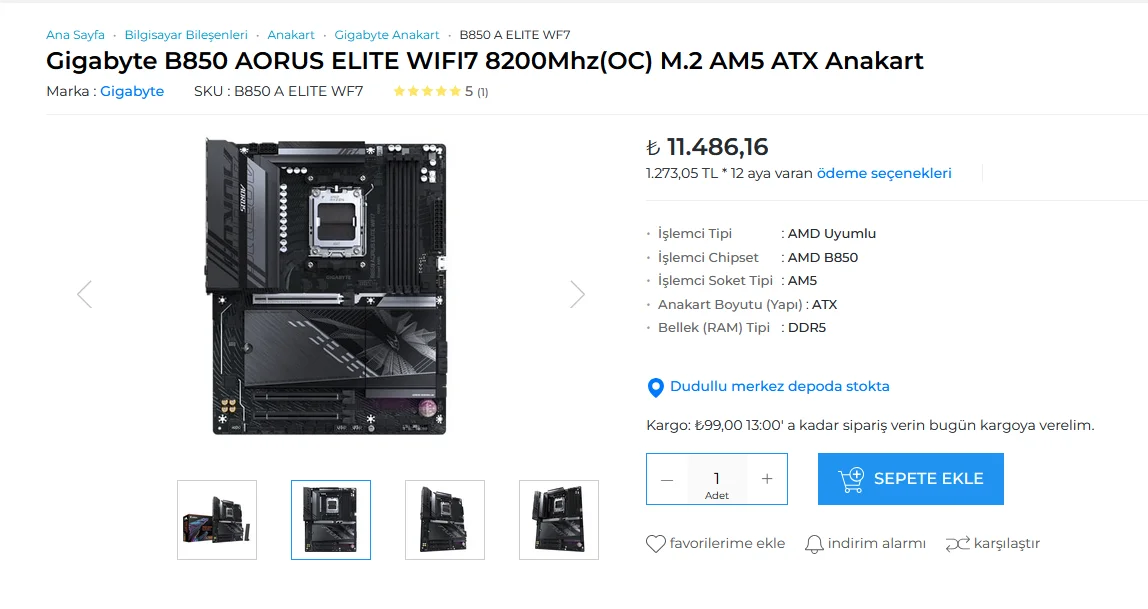Click the location pin stock icon
The width and height of the screenshot is (1148, 609).
pyautogui.click(x=655, y=387)
